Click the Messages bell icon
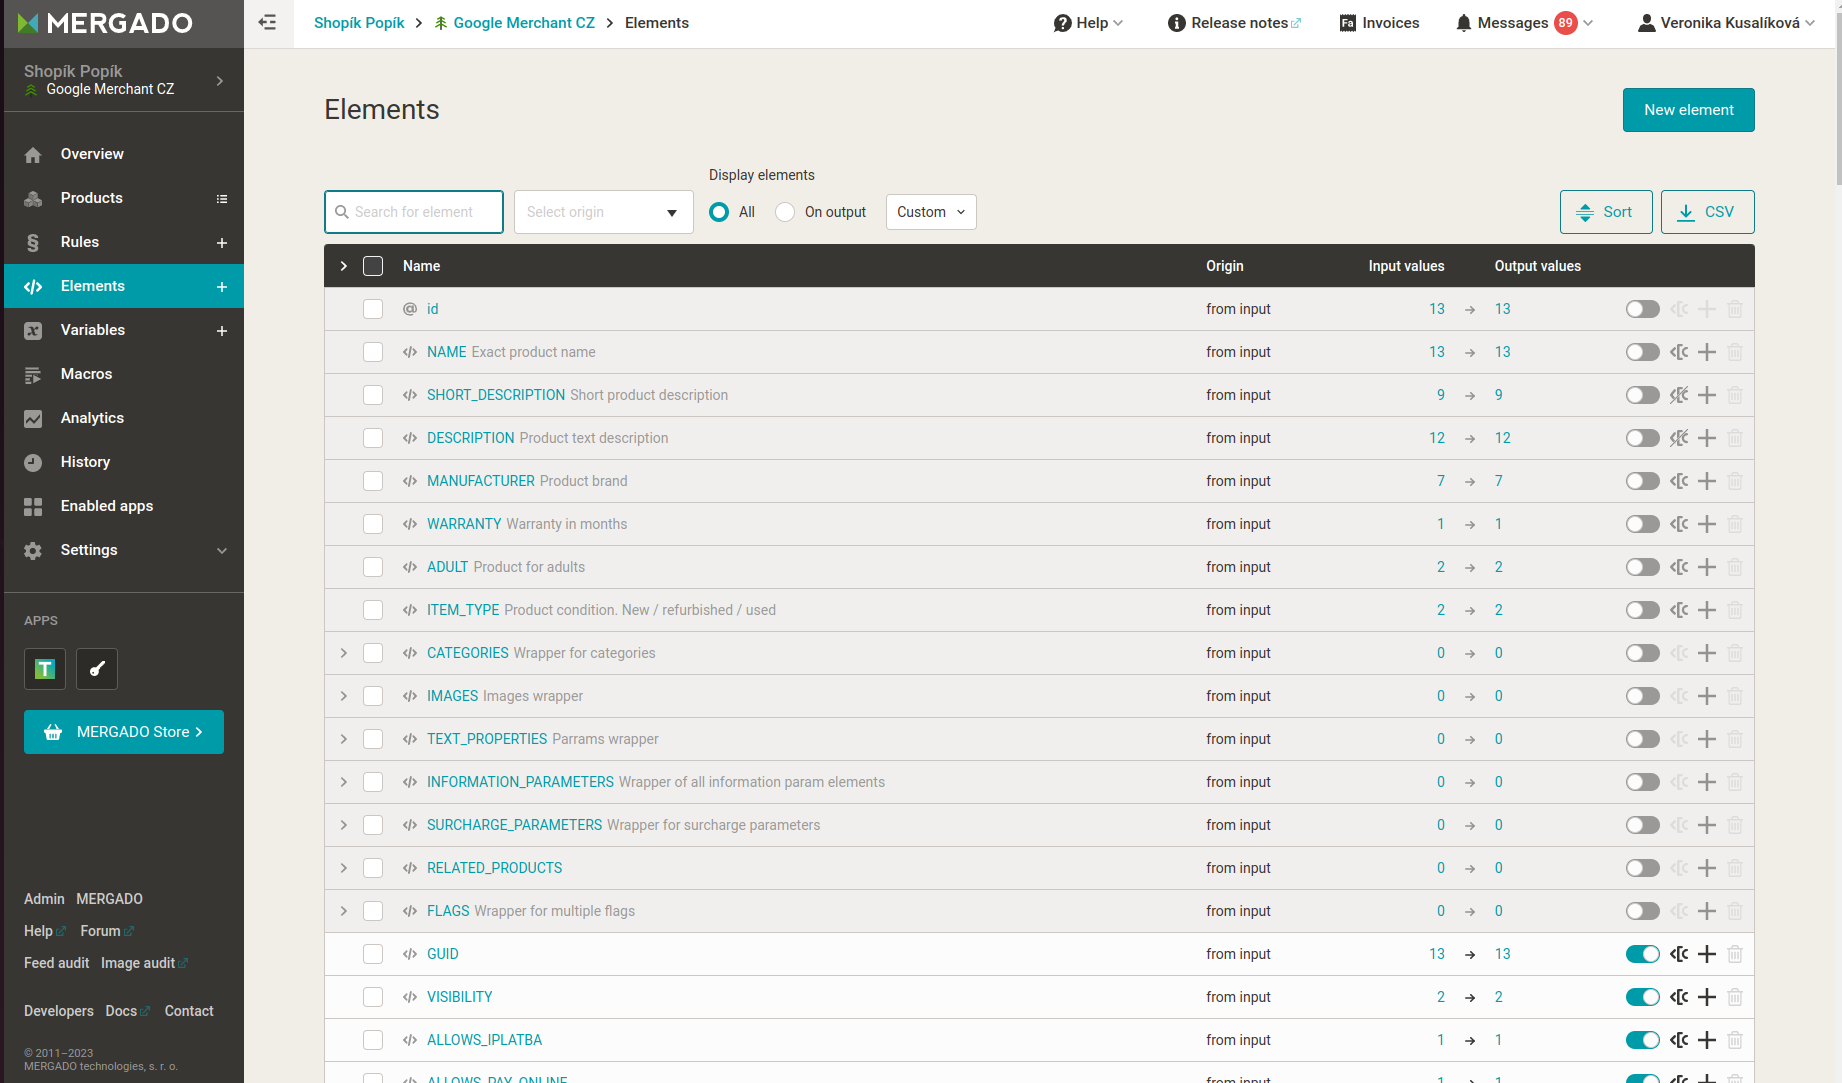Viewport: 1842px width, 1083px height. click(x=1464, y=23)
